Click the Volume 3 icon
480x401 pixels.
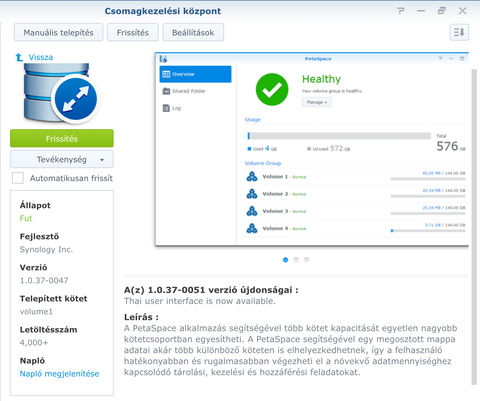(x=252, y=211)
